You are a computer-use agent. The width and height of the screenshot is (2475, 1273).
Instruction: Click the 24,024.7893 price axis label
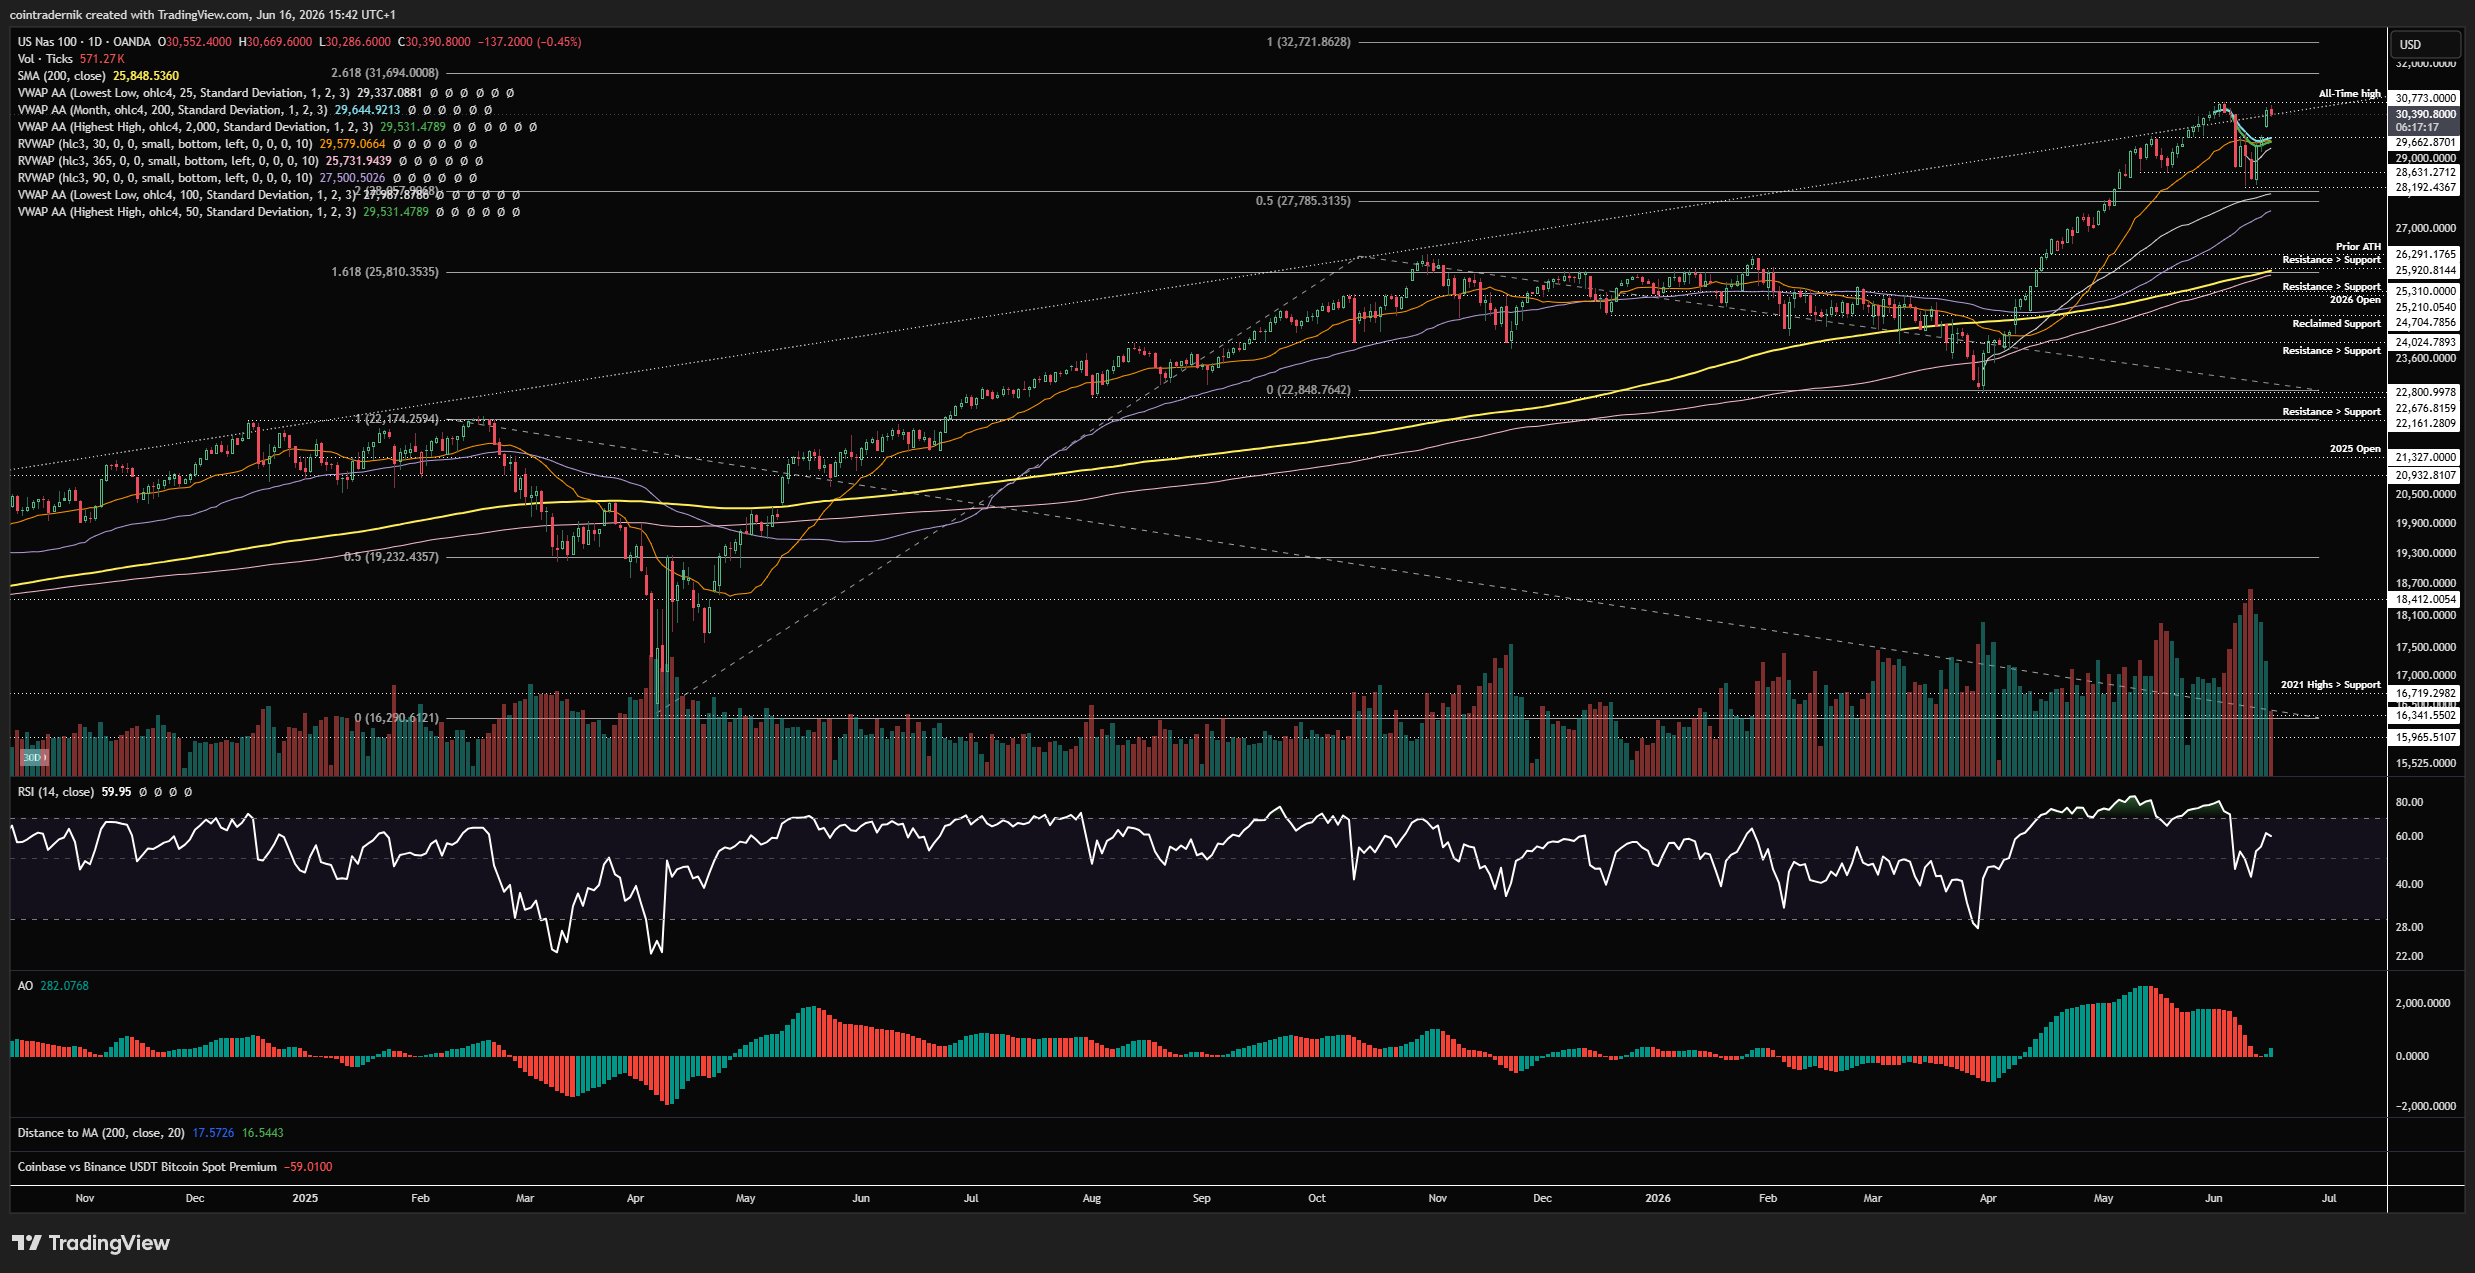[x=2425, y=342]
